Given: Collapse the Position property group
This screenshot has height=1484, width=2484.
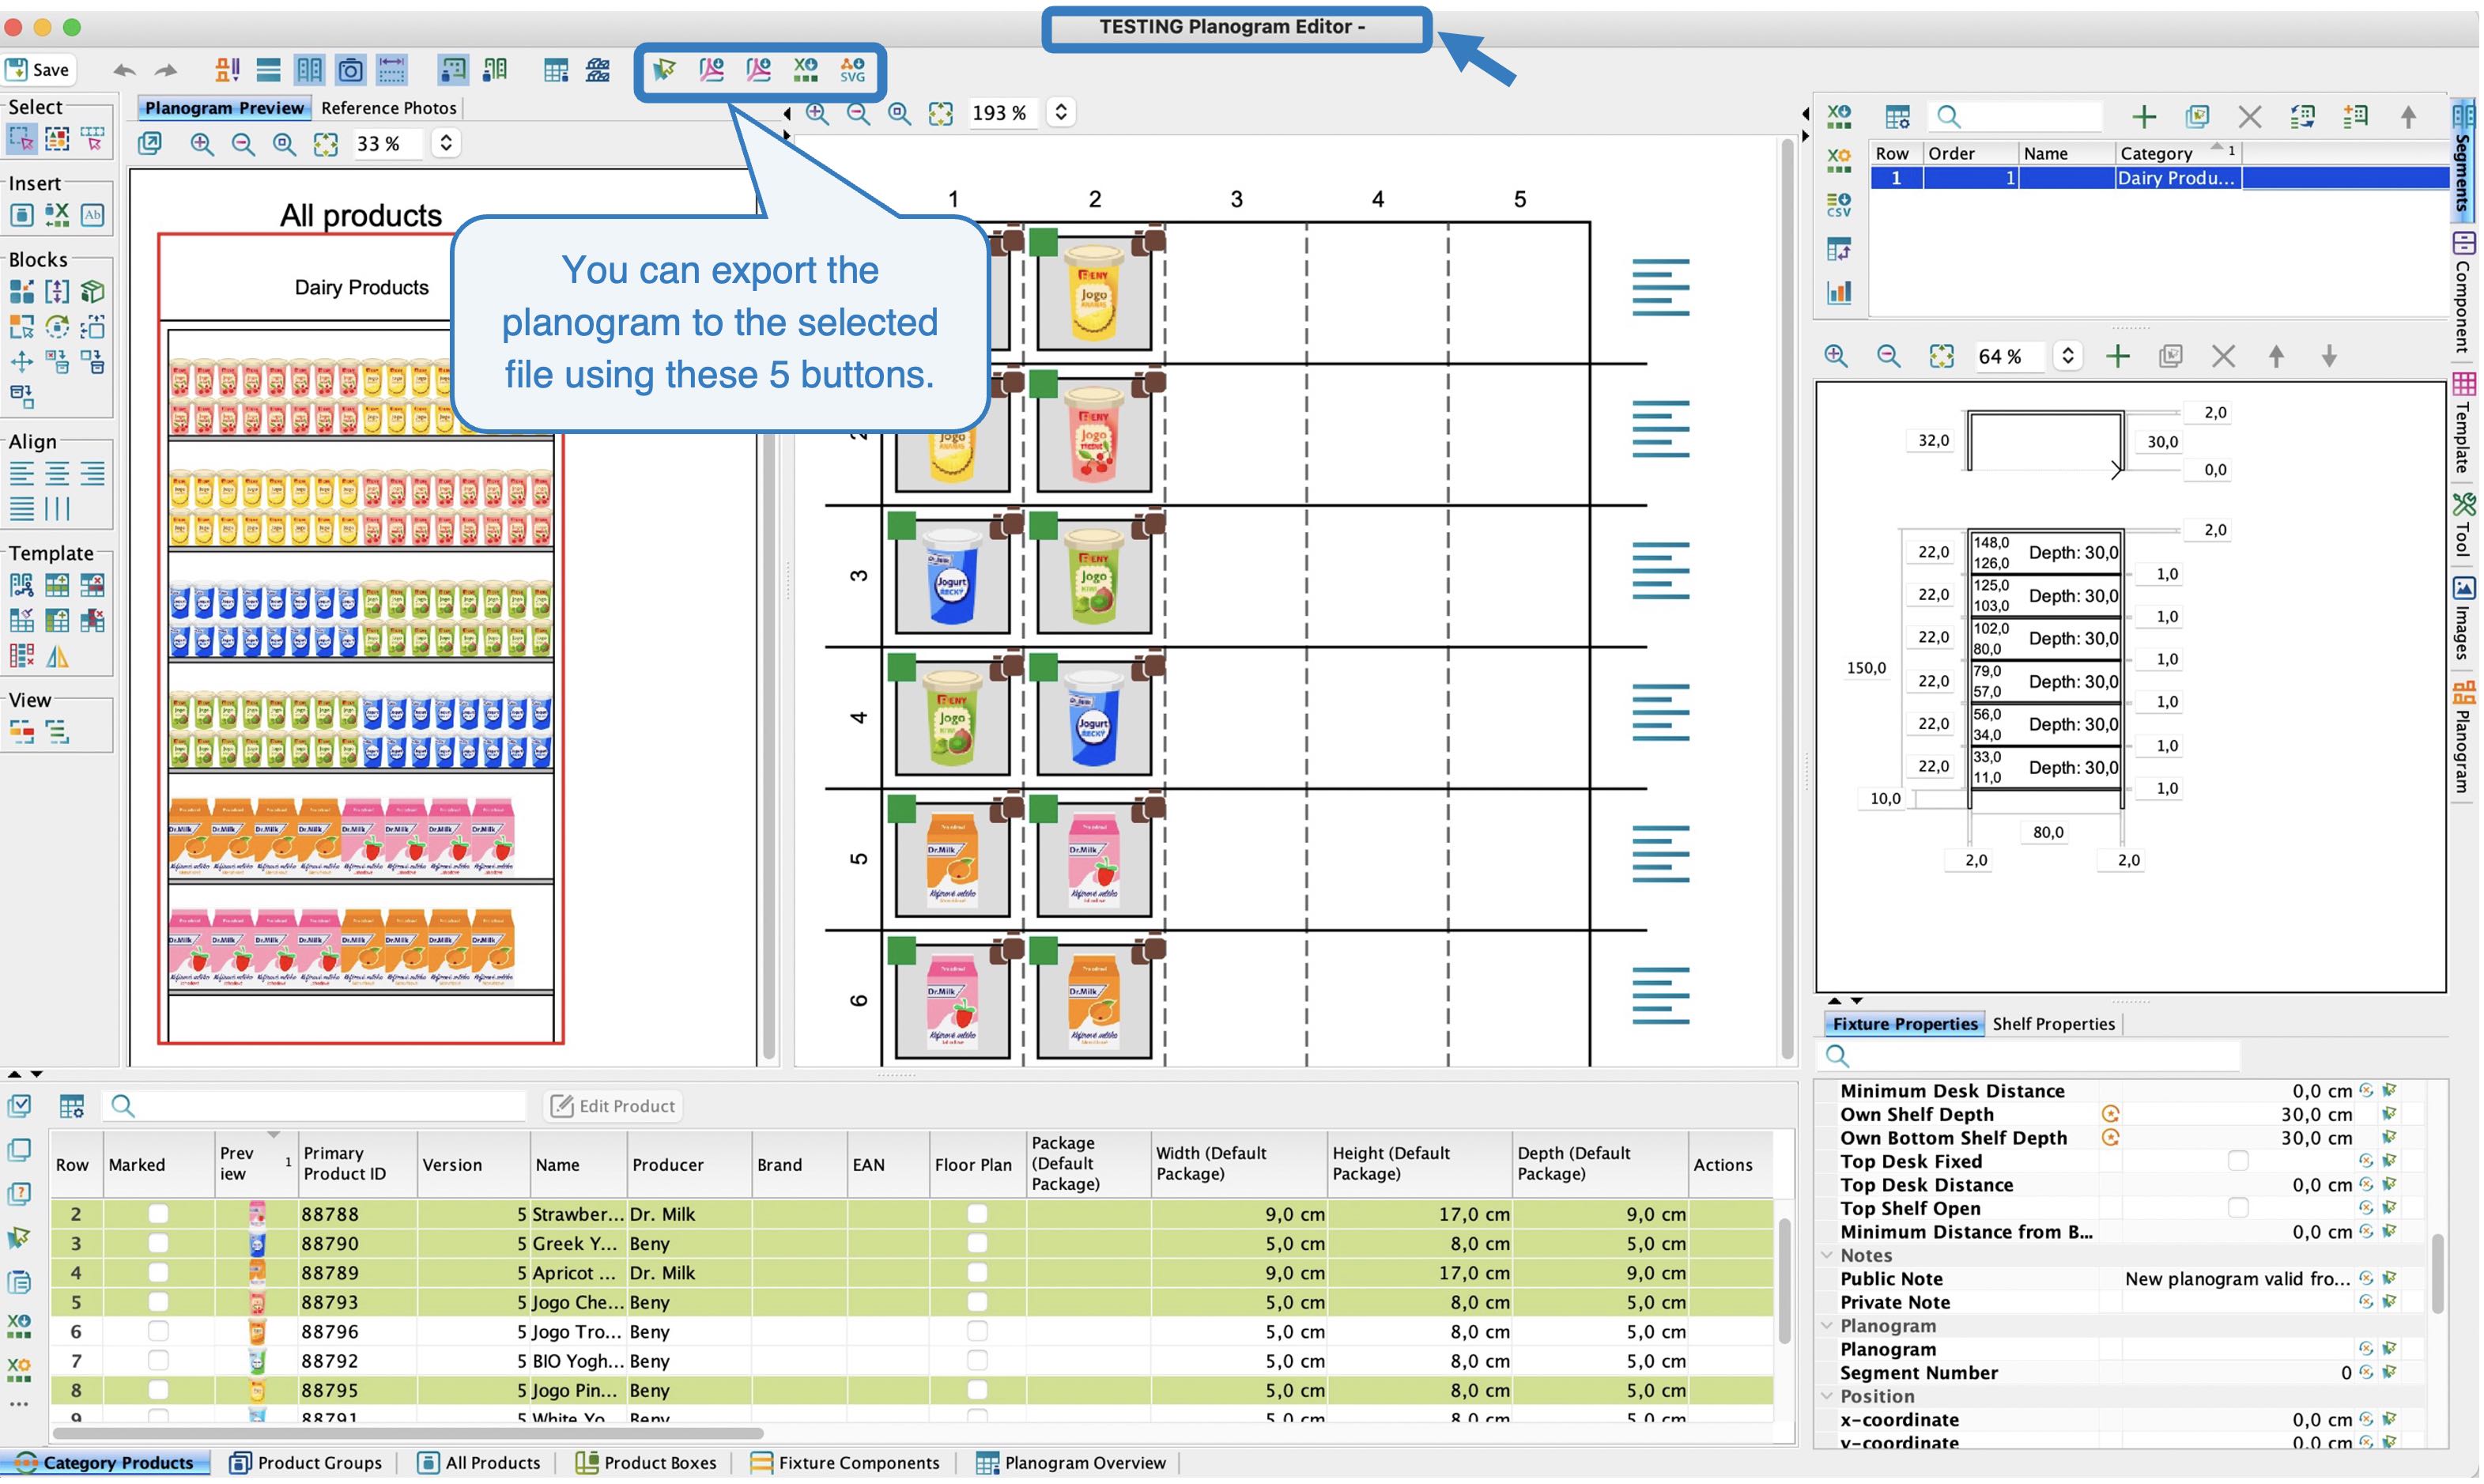Looking at the screenshot, I should click(1827, 1396).
